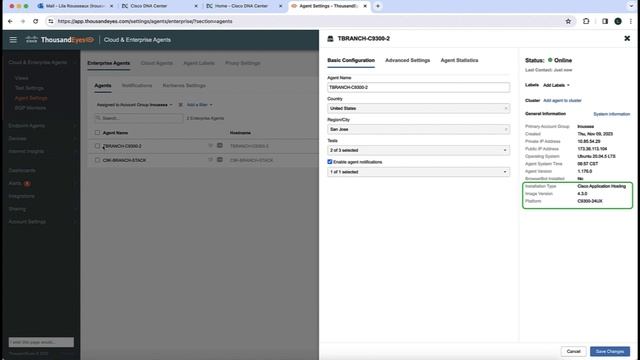The width and height of the screenshot is (640, 360).
Task: Close the TBRANCH-C9300-2 panel with the X
Action: (x=627, y=38)
